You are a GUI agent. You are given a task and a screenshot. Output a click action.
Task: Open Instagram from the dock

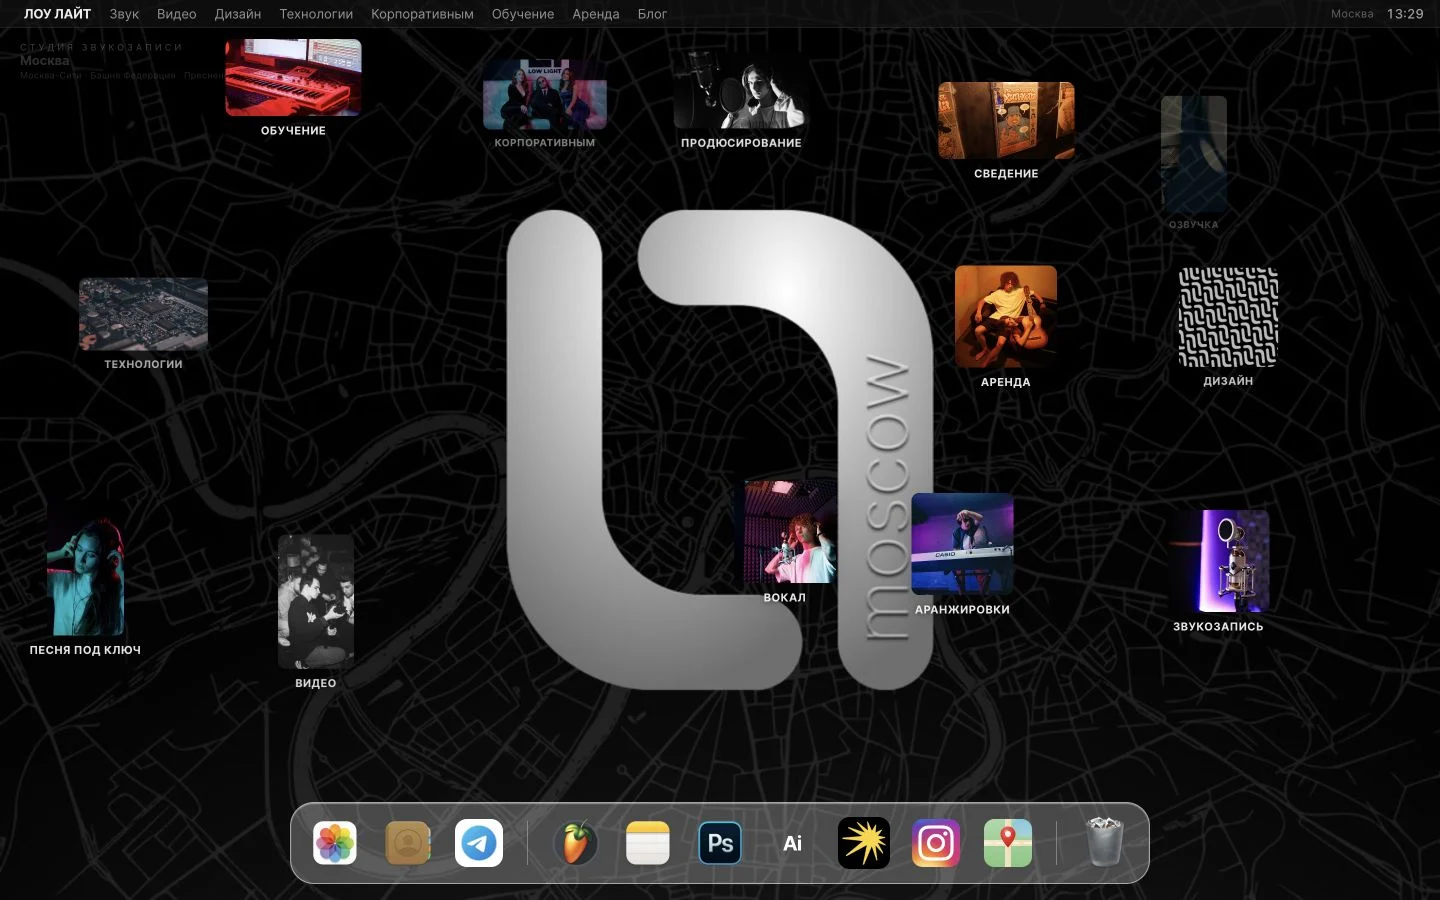coord(936,843)
